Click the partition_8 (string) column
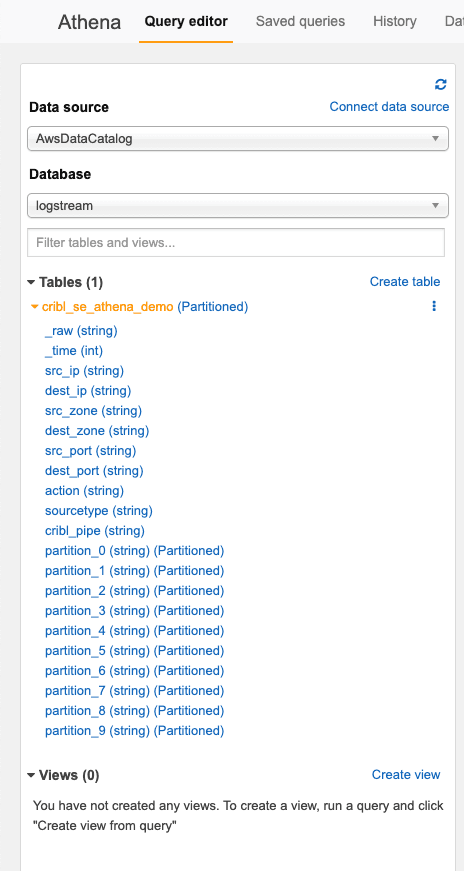 point(134,711)
